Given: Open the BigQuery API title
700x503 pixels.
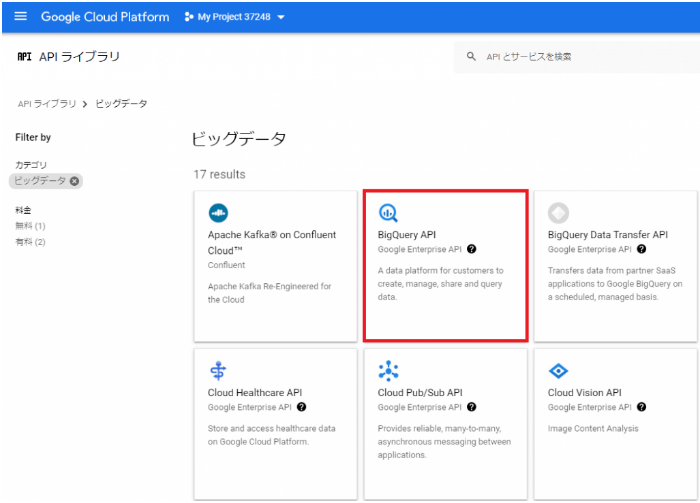Looking at the screenshot, I should click(407, 235).
